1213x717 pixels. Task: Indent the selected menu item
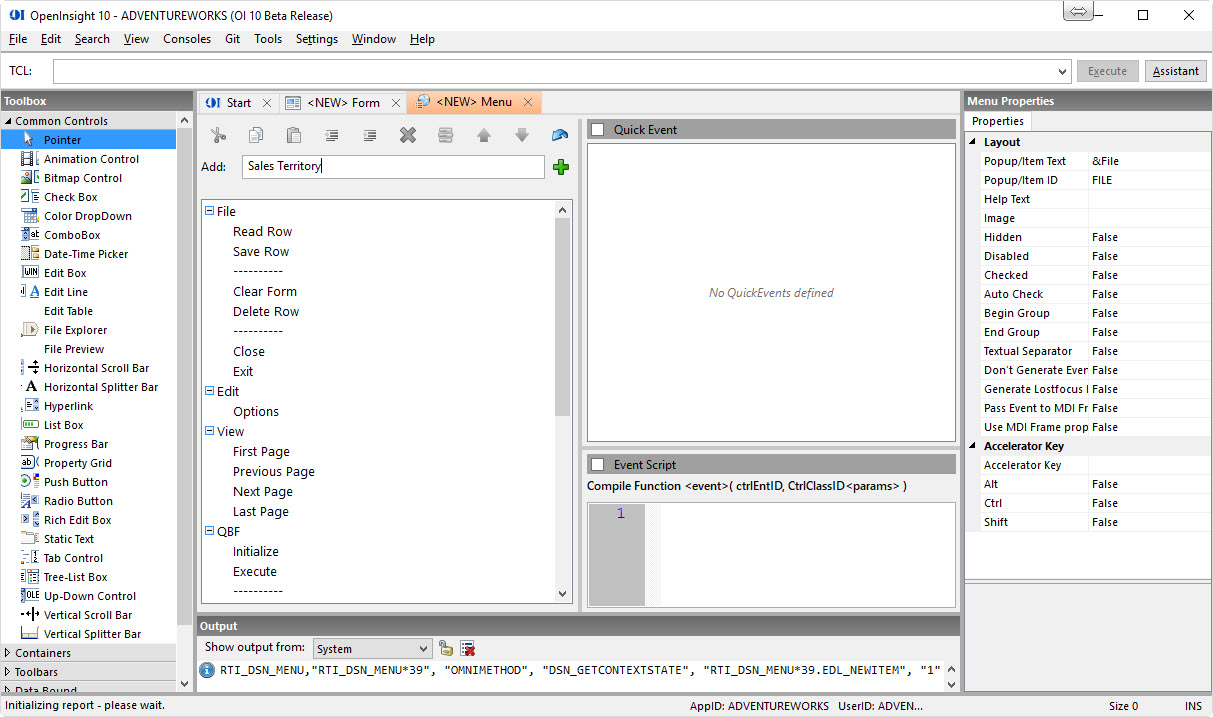(370, 135)
